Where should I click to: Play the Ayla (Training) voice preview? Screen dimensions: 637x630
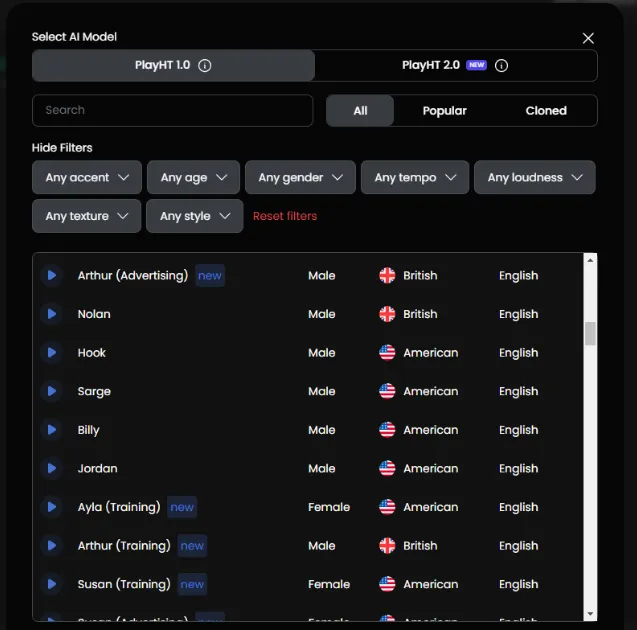52,507
